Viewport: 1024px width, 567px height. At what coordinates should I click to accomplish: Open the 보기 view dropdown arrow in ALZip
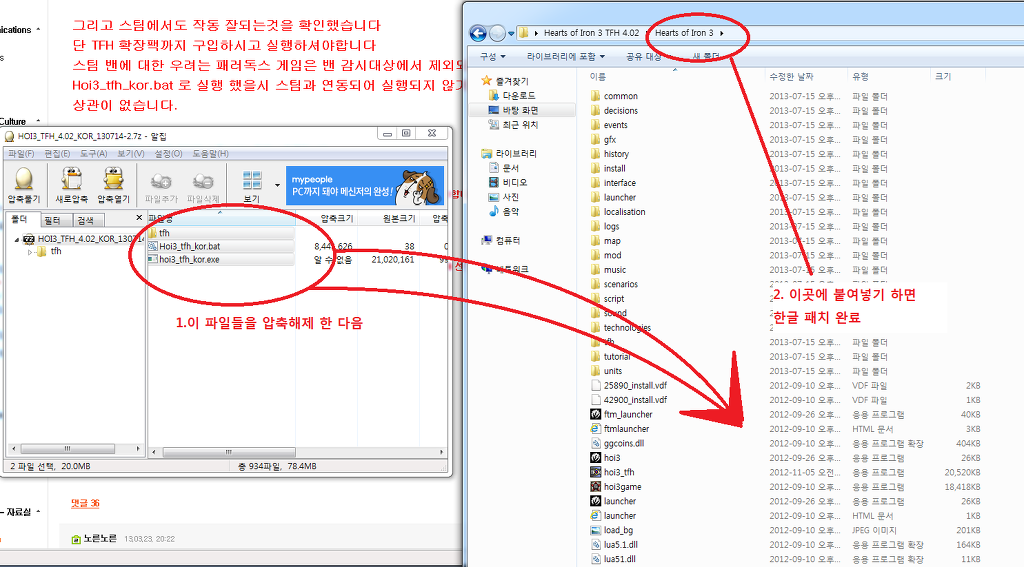[x=278, y=186]
